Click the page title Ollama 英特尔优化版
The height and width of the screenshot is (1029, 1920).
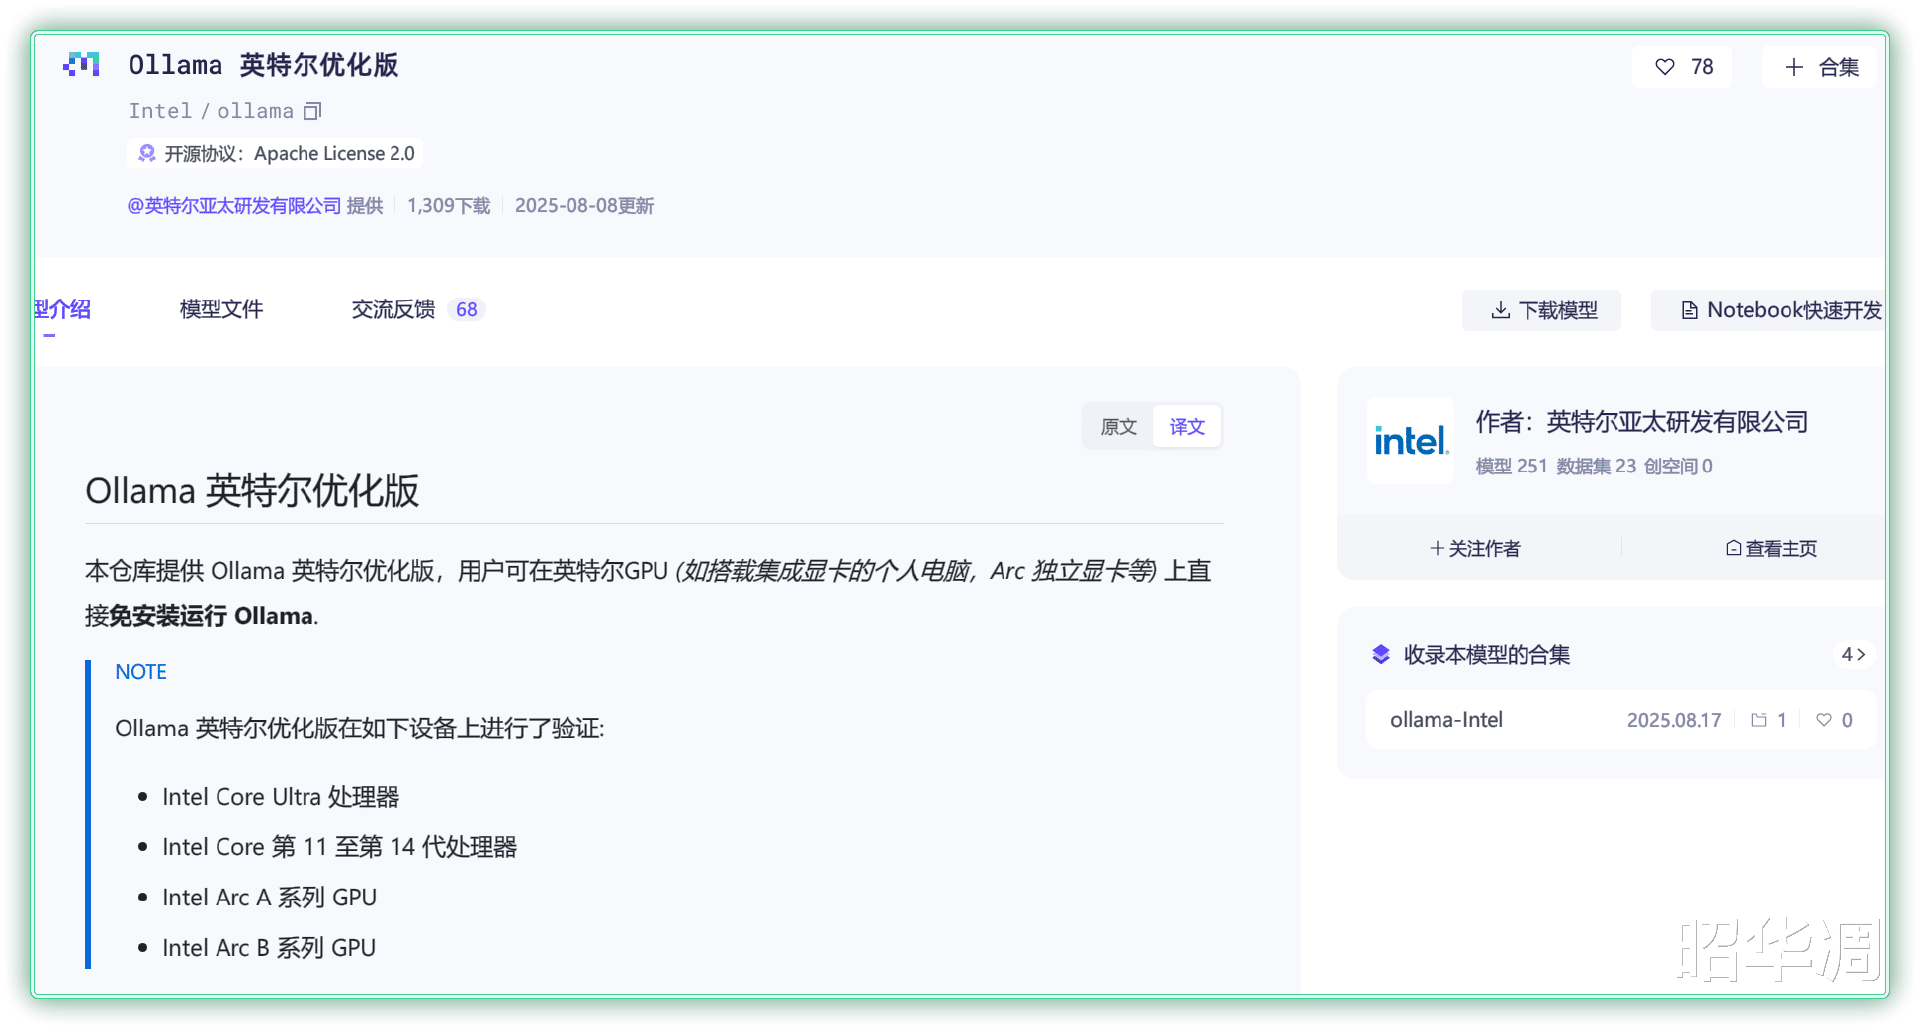(x=263, y=65)
